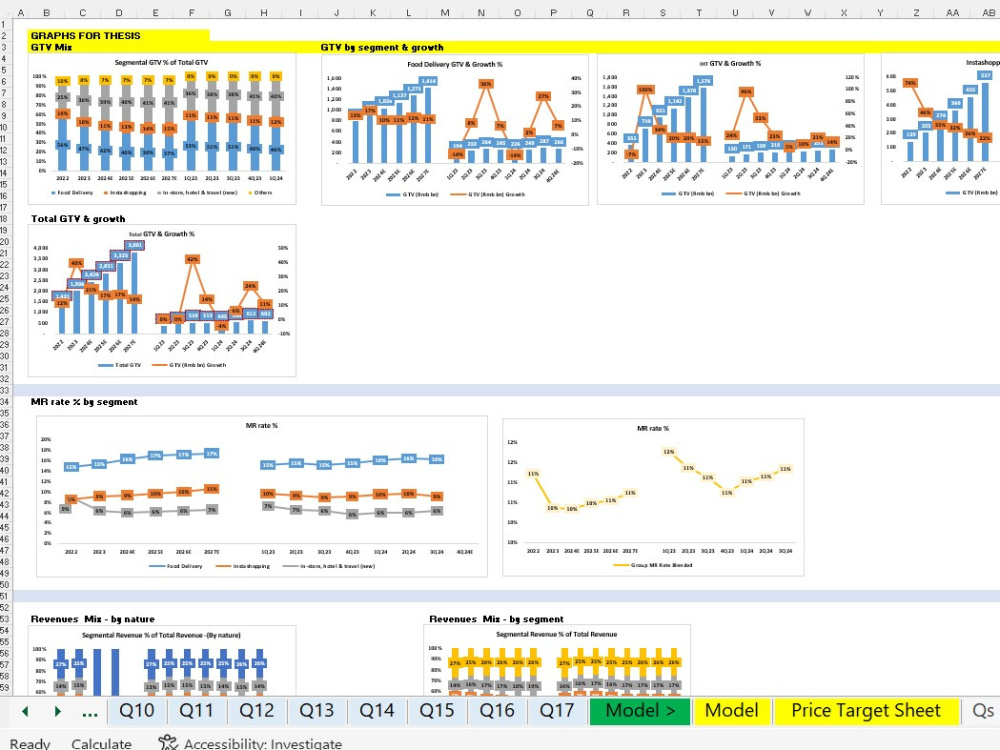Switch to the Q11 sheet tab
Viewport: 1000px width, 750px height.
click(x=196, y=710)
